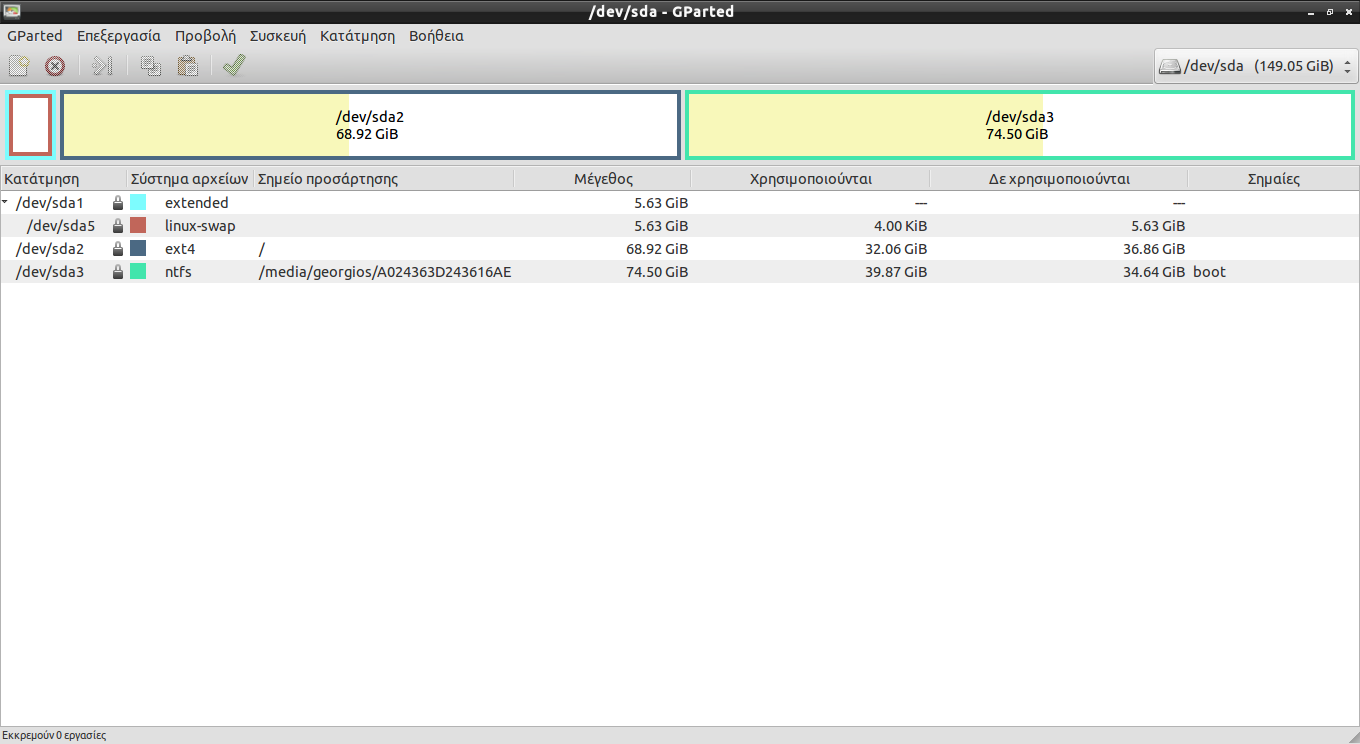This screenshot has height=744, width=1360.
Task: Open the Επεξεργασία menu
Action: coord(118,36)
